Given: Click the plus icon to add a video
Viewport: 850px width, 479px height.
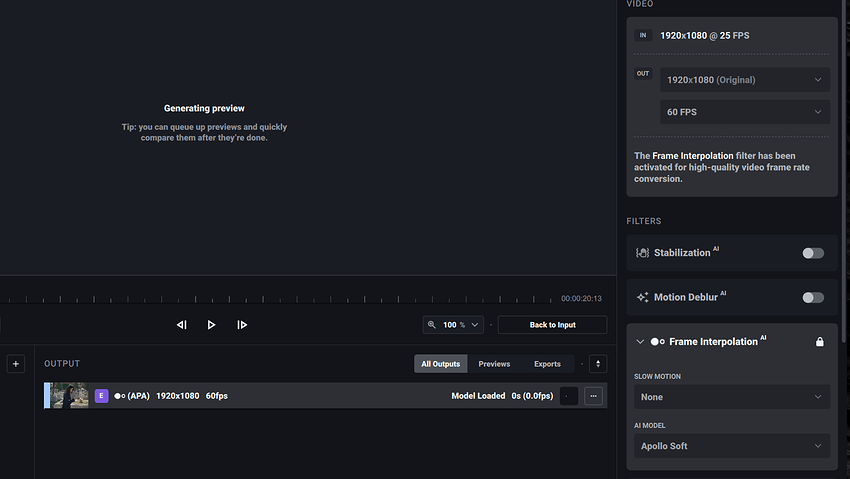Looking at the screenshot, I should click(x=15, y=364).
